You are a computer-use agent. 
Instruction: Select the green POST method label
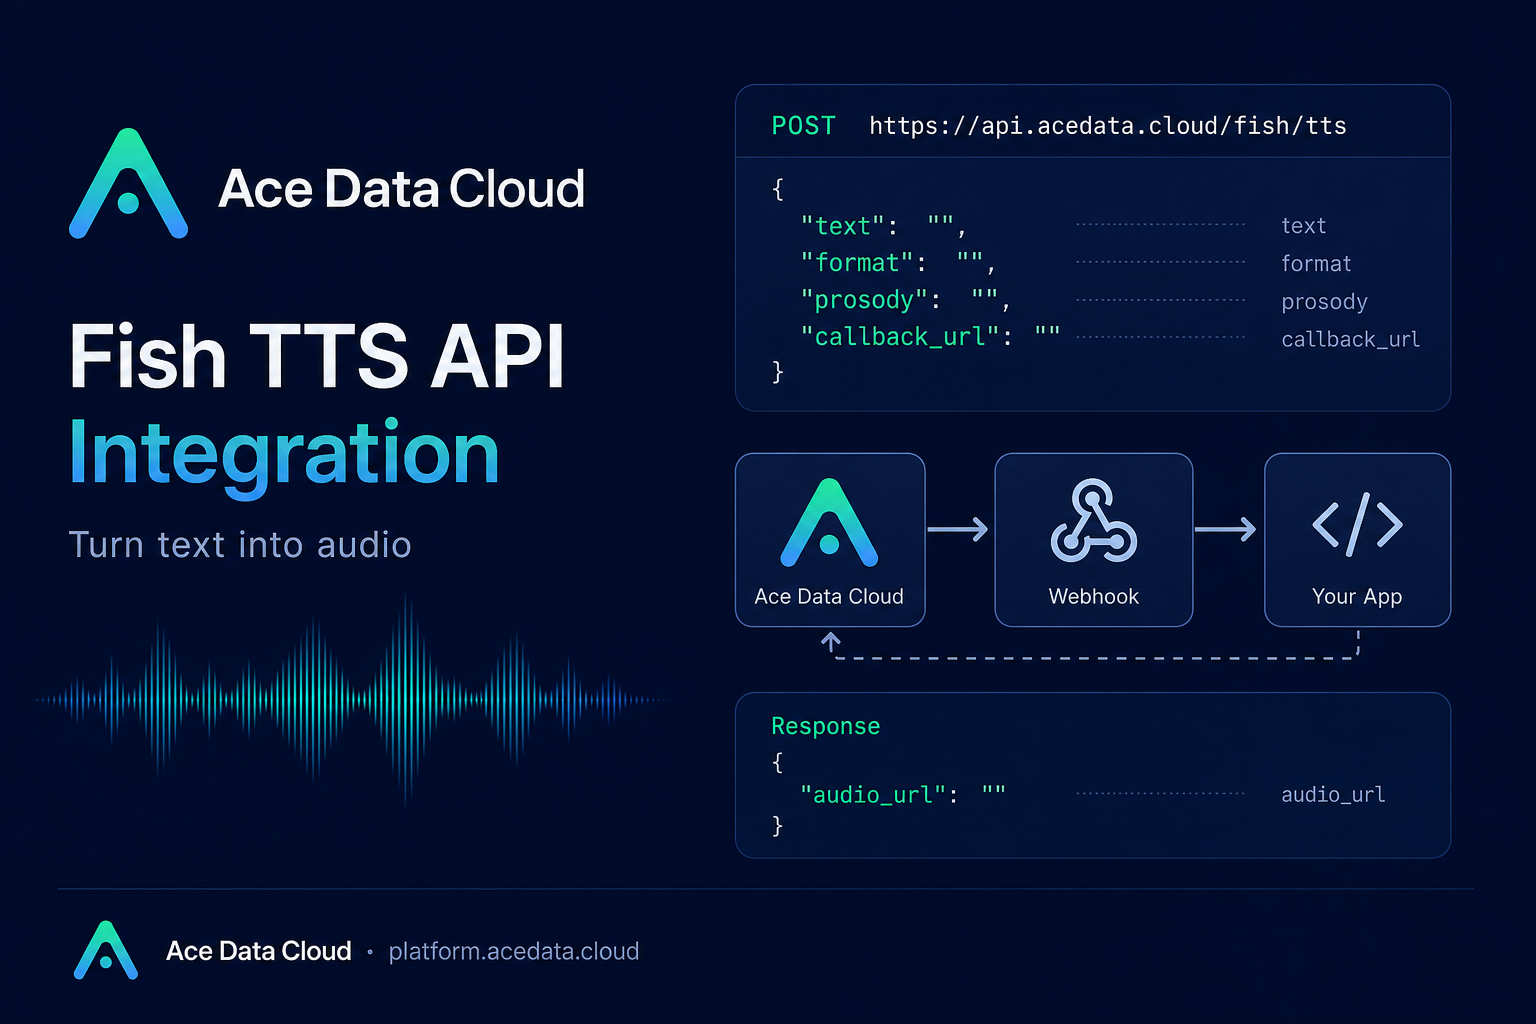click(x=803, y=126)
